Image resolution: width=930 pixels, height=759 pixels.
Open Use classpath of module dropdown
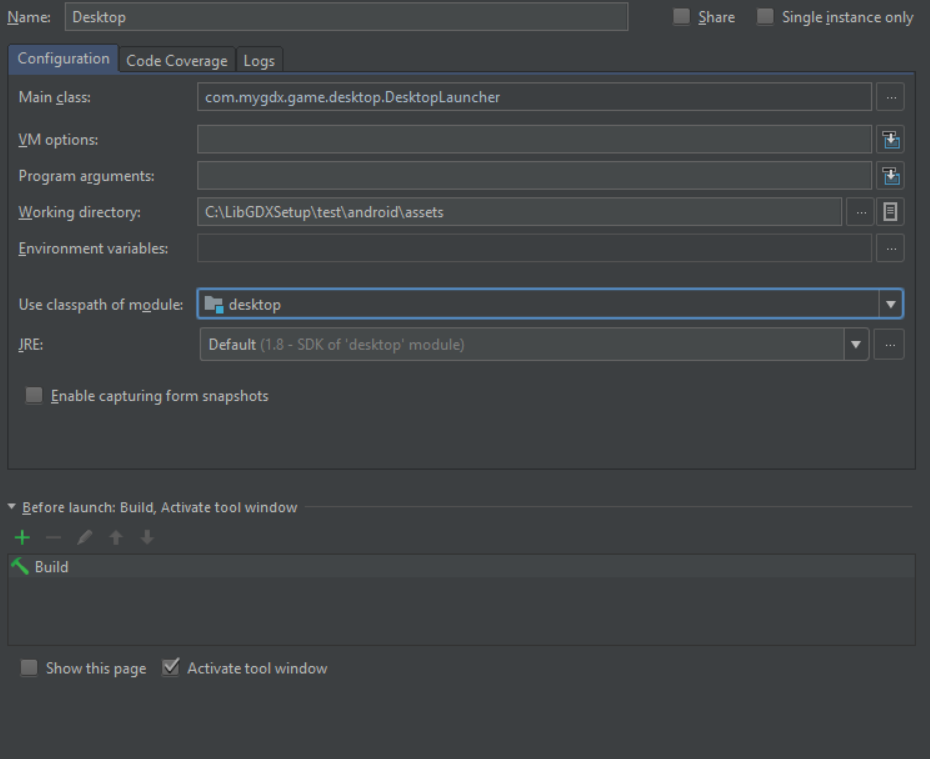click(890, 304)
